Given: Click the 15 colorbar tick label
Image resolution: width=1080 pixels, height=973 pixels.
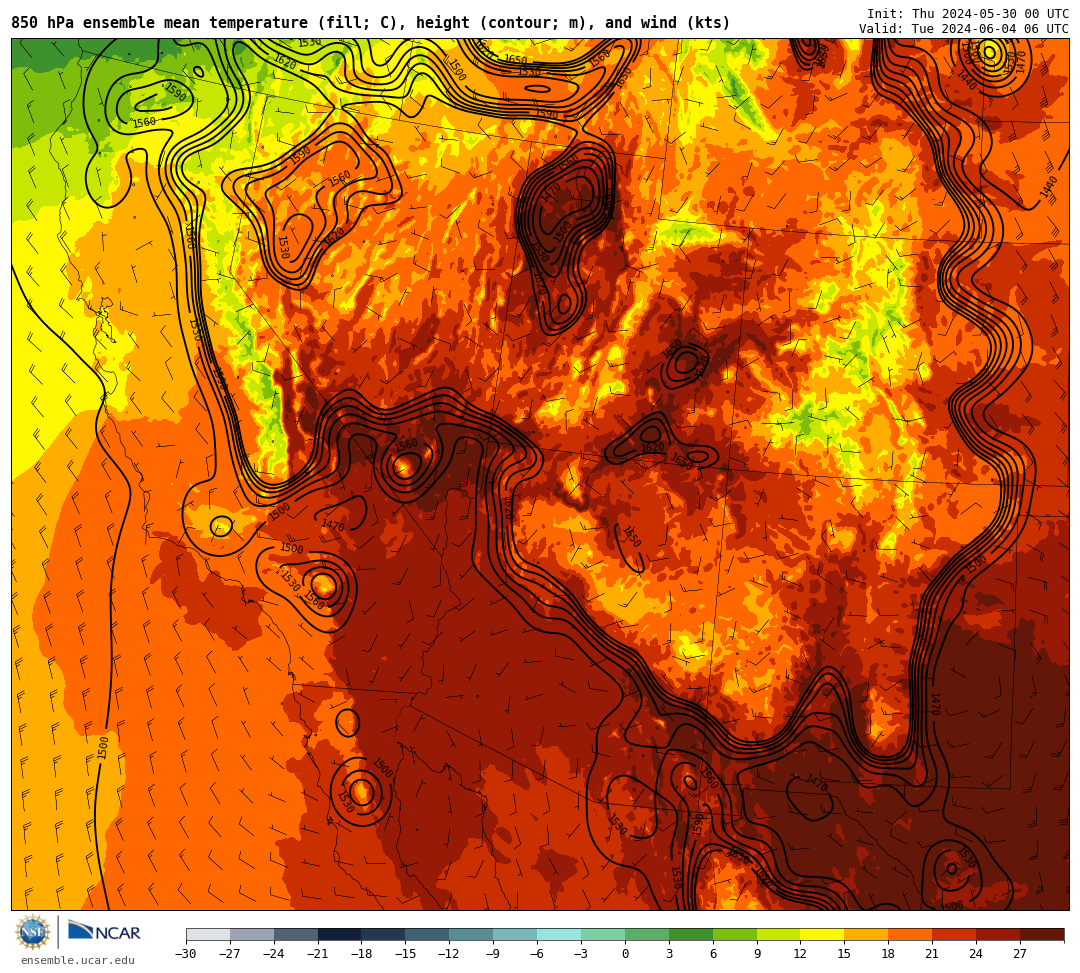Looking at the screenshot, I should point(844,954).
